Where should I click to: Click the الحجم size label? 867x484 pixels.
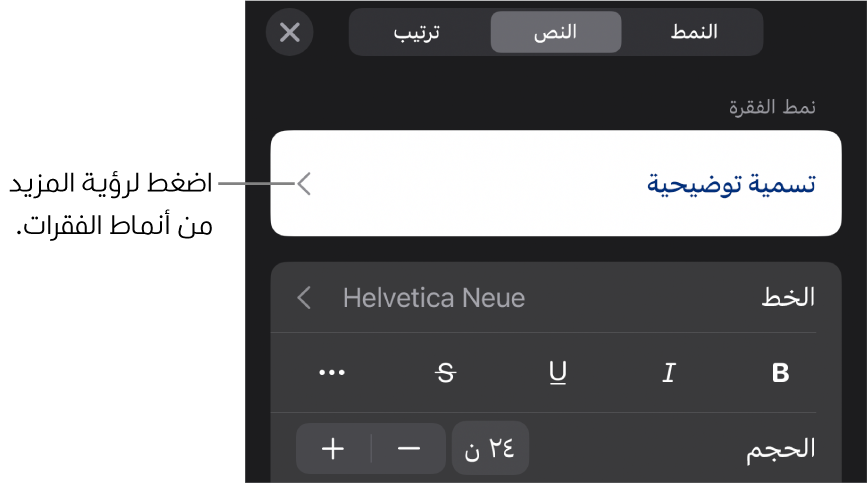(780, 449)
